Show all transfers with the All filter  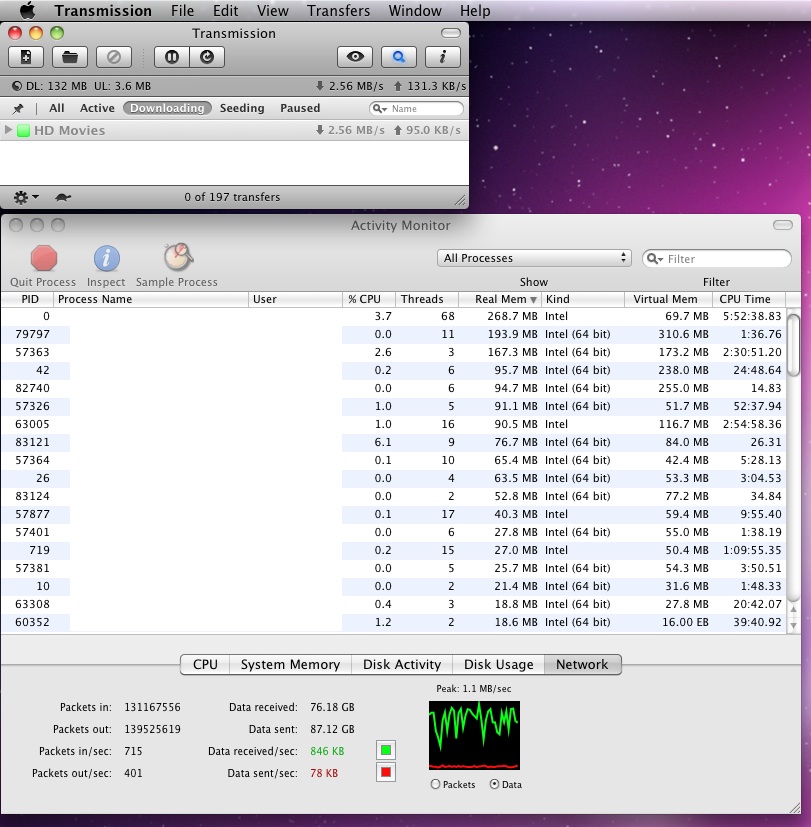tap(56, 108)
